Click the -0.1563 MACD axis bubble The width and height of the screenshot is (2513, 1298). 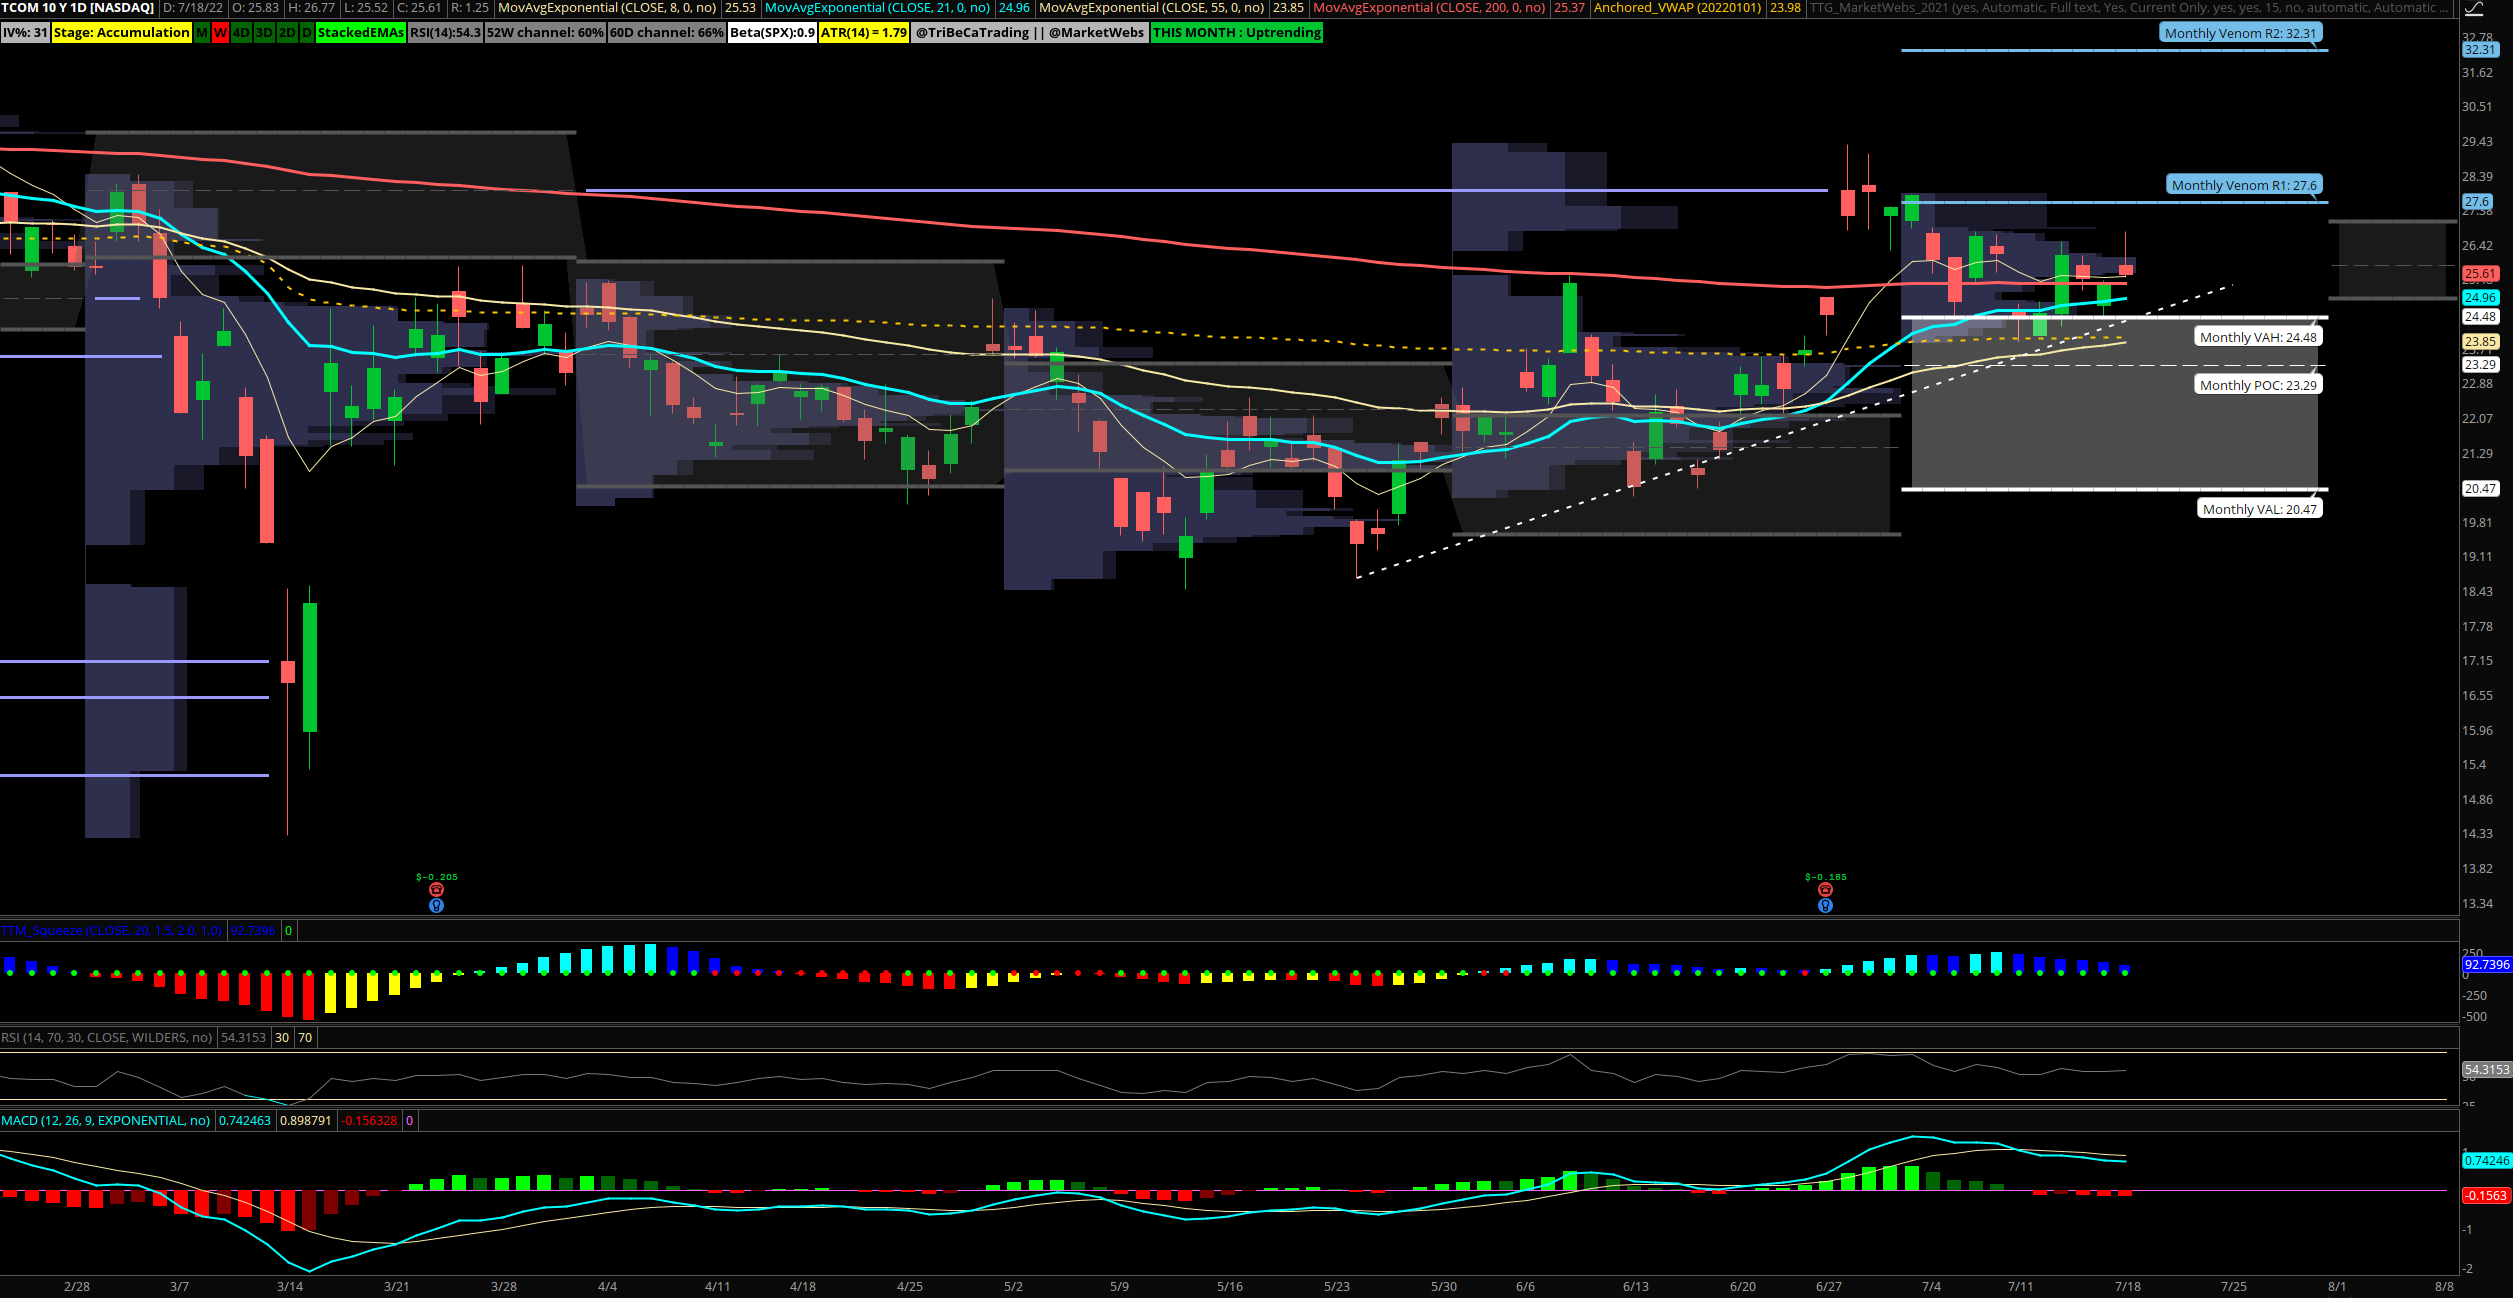[2487, 1195]
